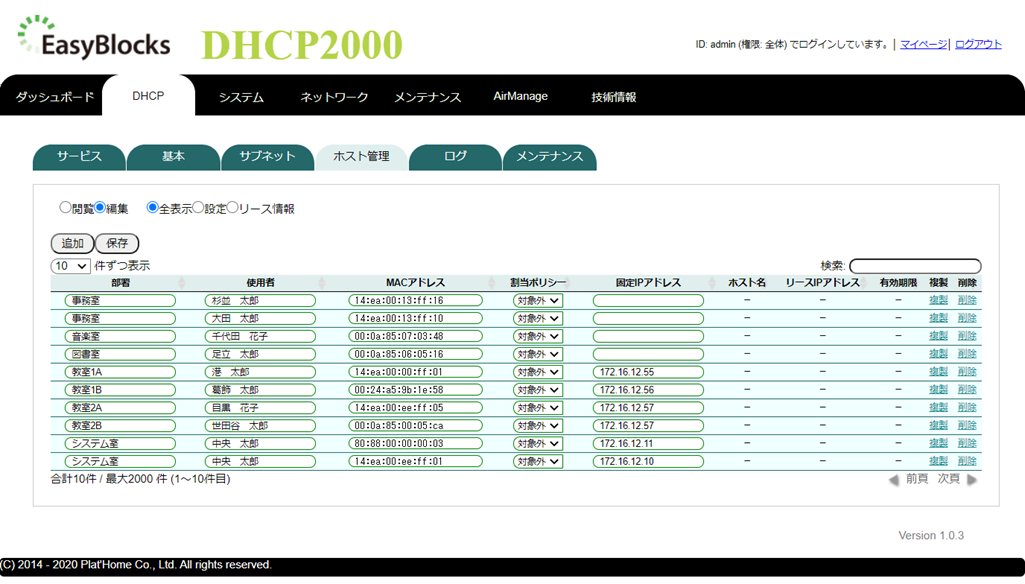Open policy dropdown for 目黒 花子 row

point(537,408)
